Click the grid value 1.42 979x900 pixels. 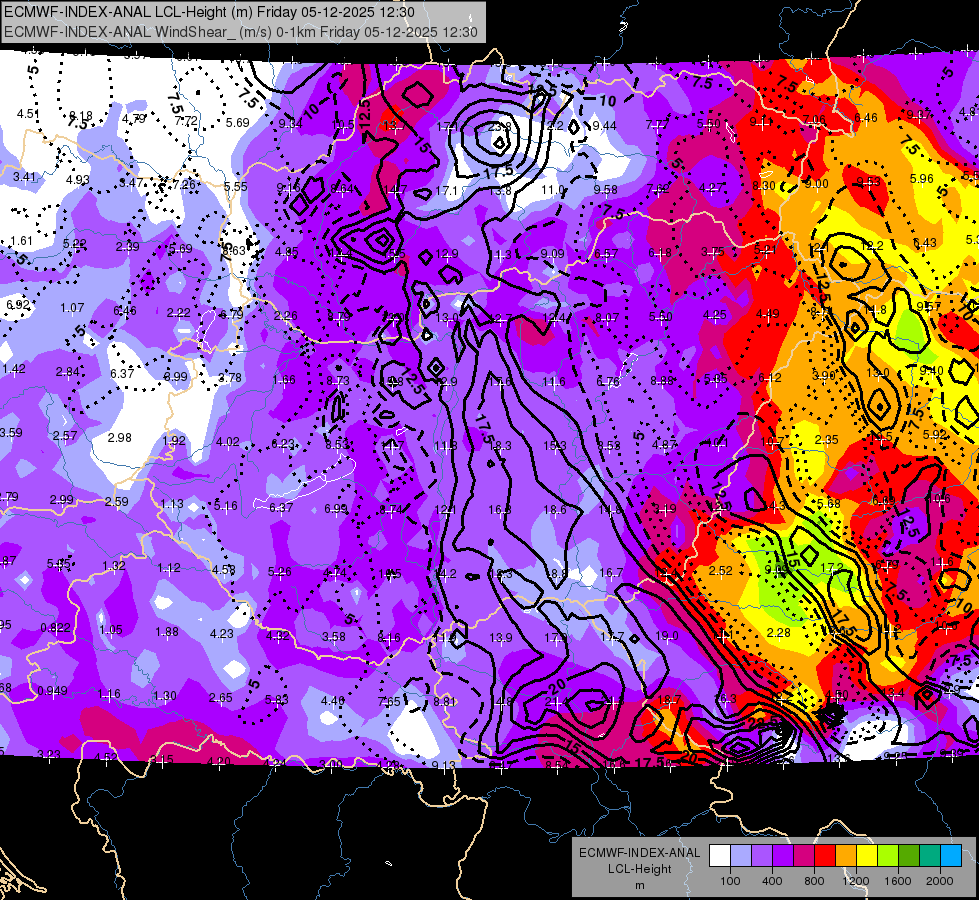point(14,368)
